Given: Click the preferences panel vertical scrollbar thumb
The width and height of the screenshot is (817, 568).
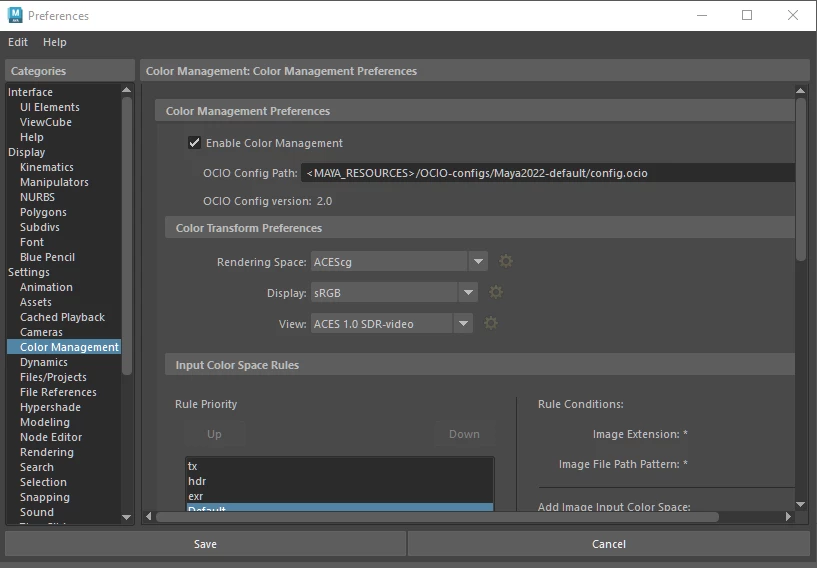Looking at the screenshot, I should click(x=801, y=179).
